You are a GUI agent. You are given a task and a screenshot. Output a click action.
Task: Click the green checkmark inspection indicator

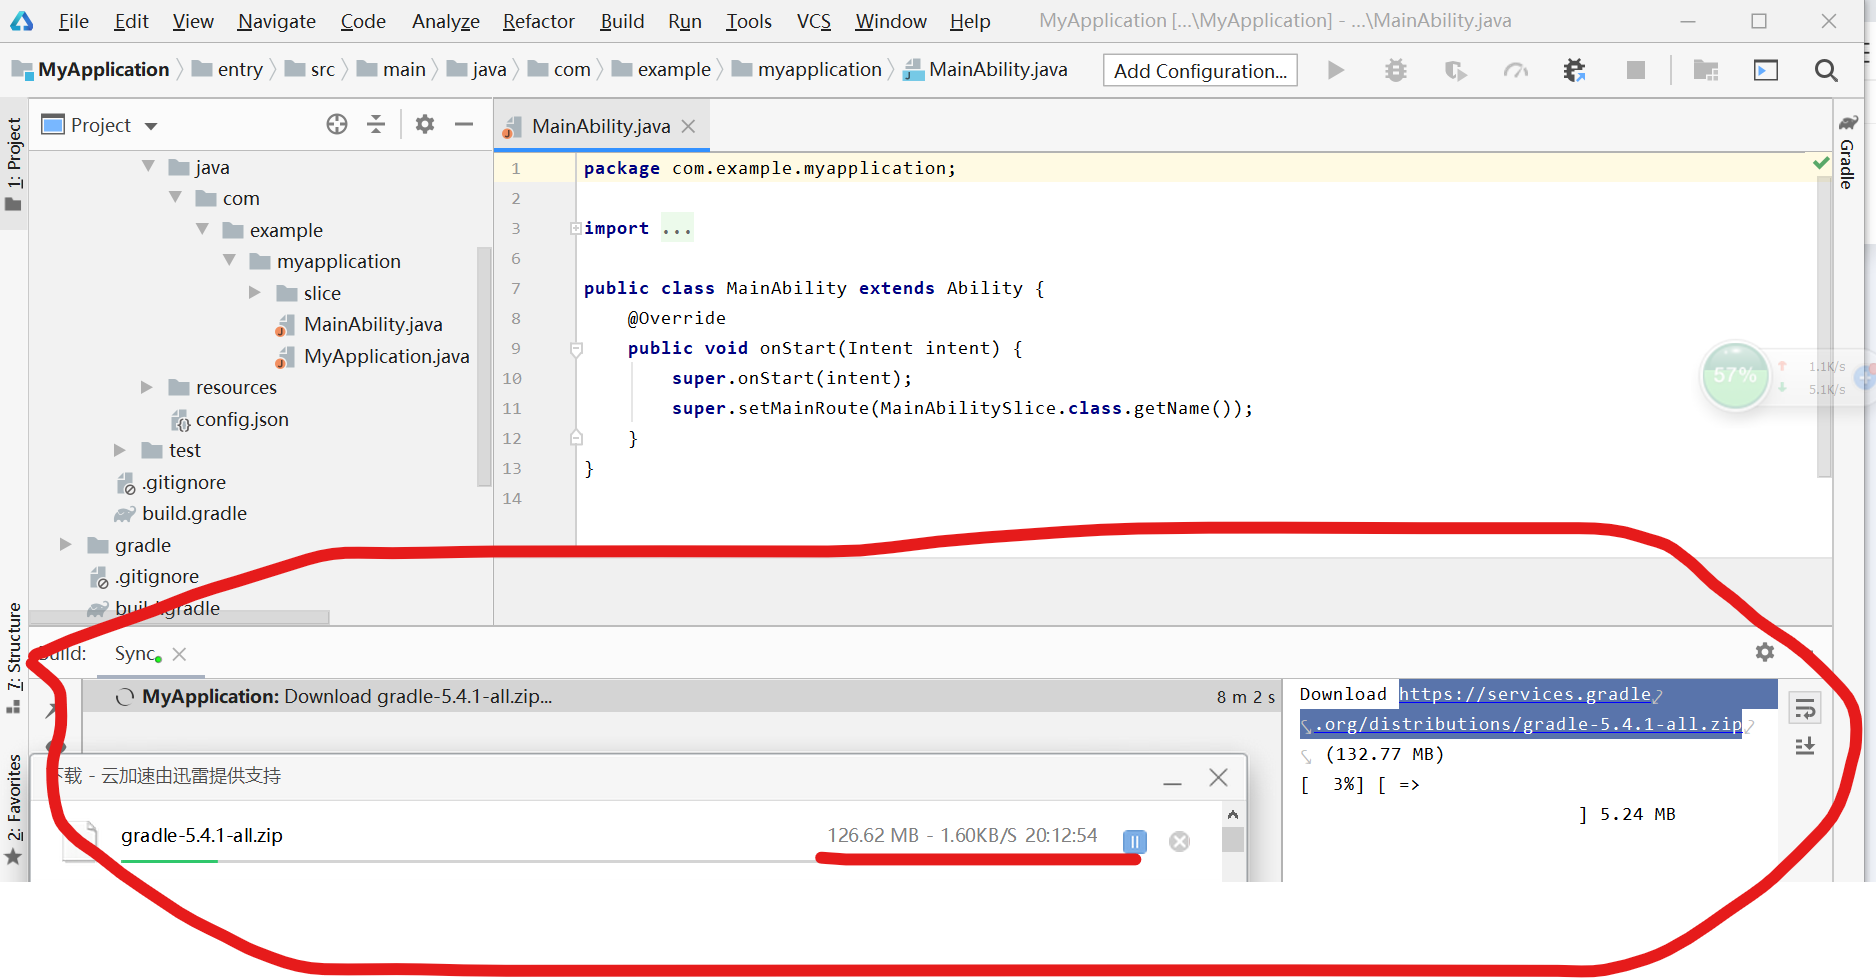pos(1822,163)
